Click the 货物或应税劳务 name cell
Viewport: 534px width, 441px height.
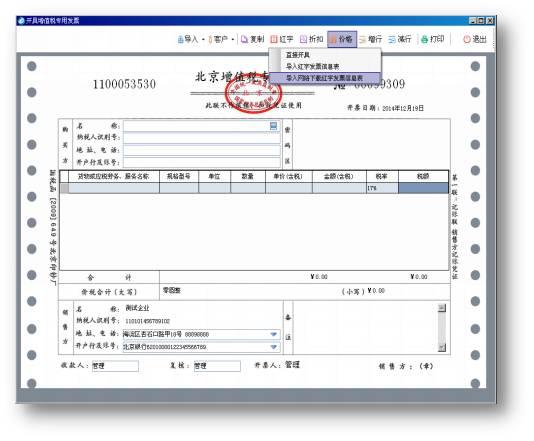(x=114, y=188)
